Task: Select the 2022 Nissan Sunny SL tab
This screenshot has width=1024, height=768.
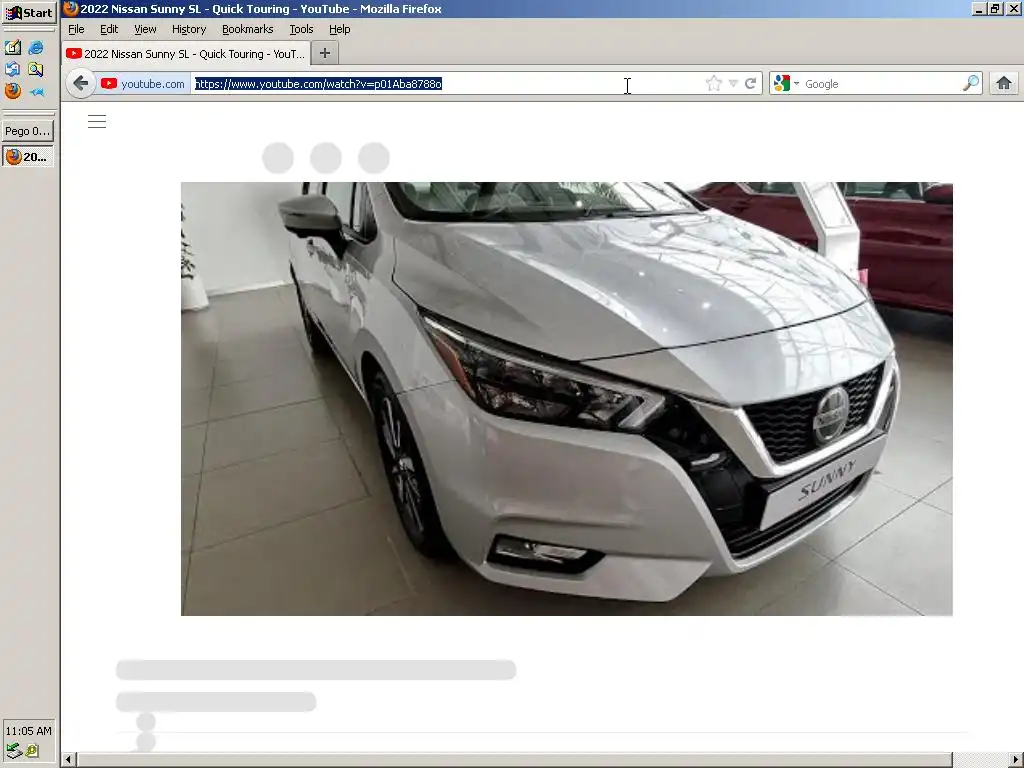Action: coord(186,54)
